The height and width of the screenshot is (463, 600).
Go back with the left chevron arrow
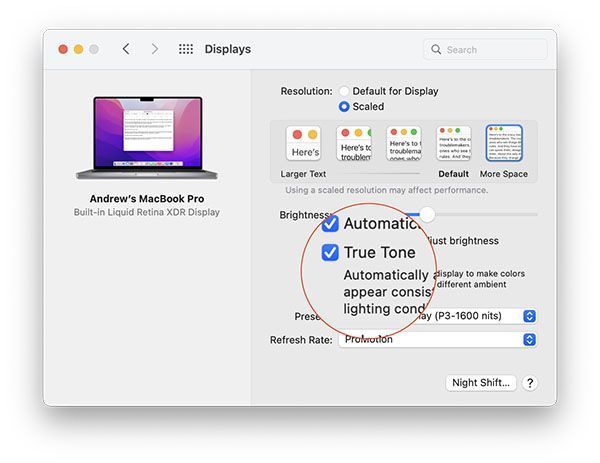pos(126,49)
